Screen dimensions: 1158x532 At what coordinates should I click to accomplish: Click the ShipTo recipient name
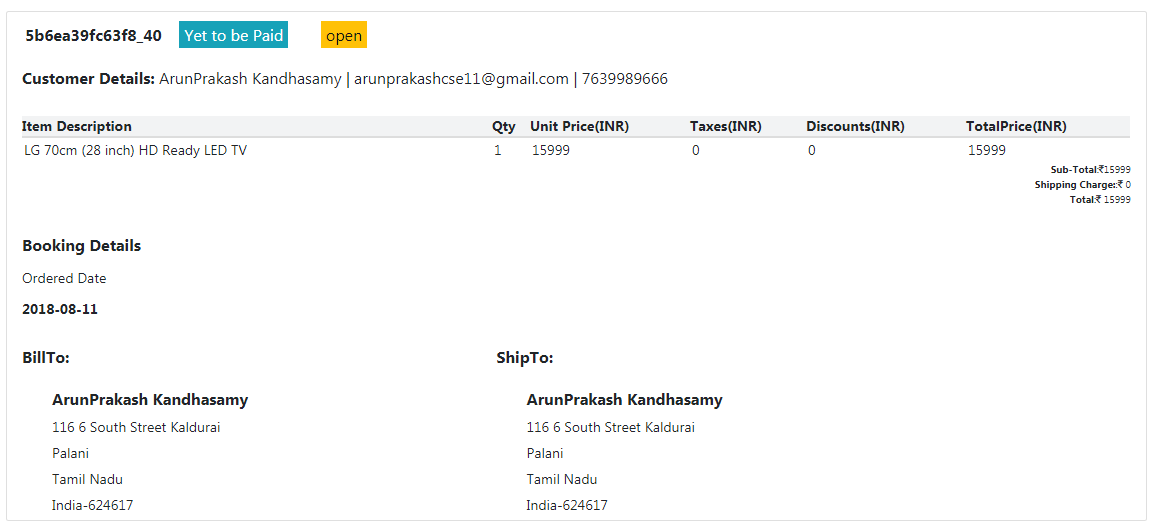click(x=624, y=400)
